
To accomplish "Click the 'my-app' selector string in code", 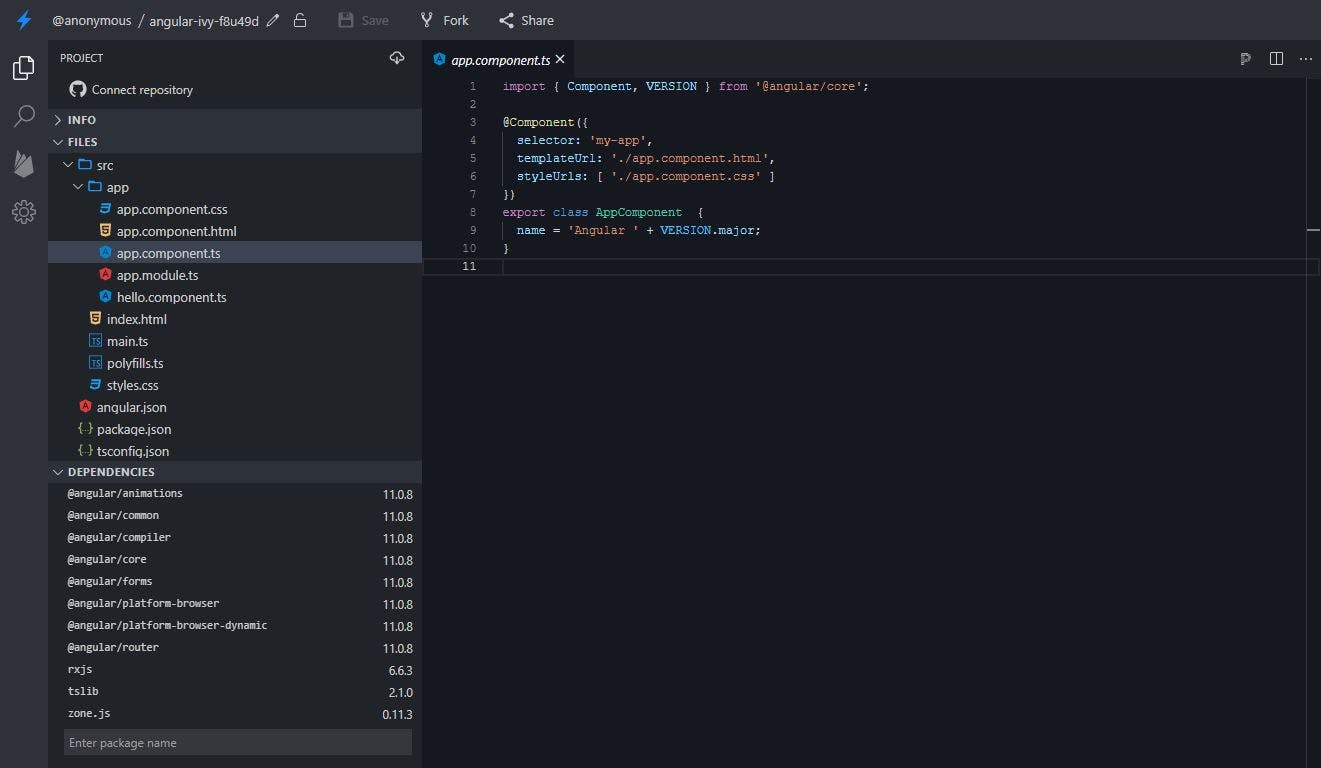I will 620,140.
